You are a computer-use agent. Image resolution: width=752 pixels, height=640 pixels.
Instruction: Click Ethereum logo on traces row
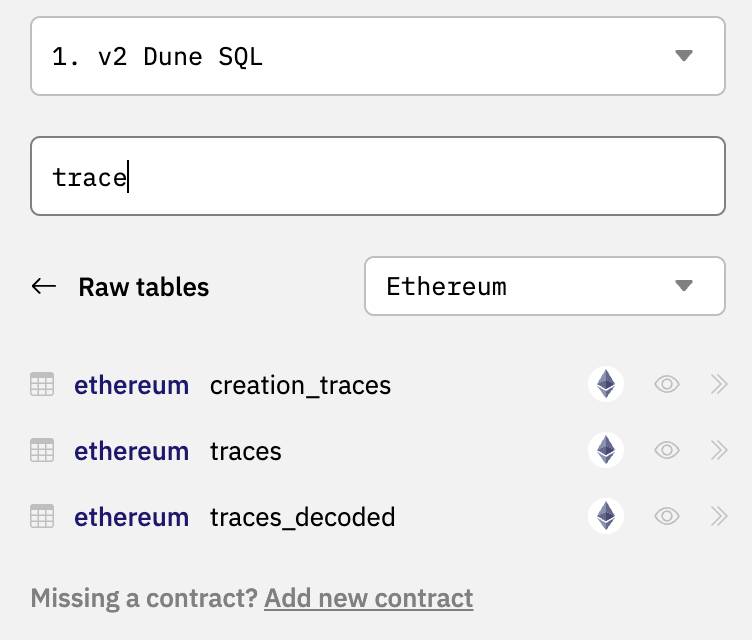(x=606, y=450)
